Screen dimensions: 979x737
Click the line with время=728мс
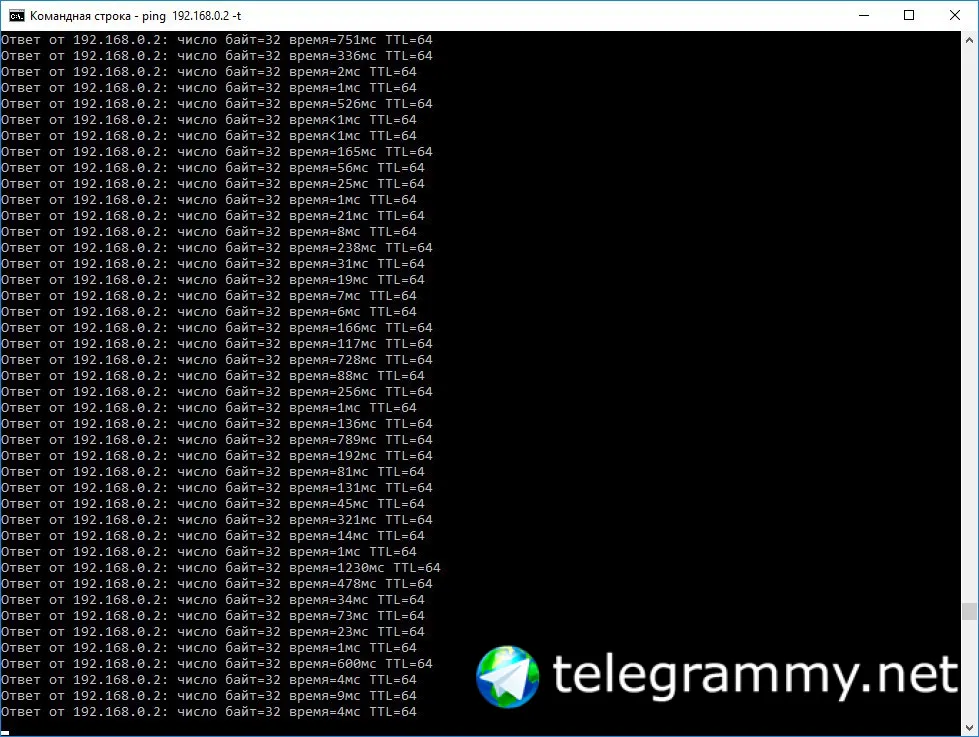tap(217, 360)
